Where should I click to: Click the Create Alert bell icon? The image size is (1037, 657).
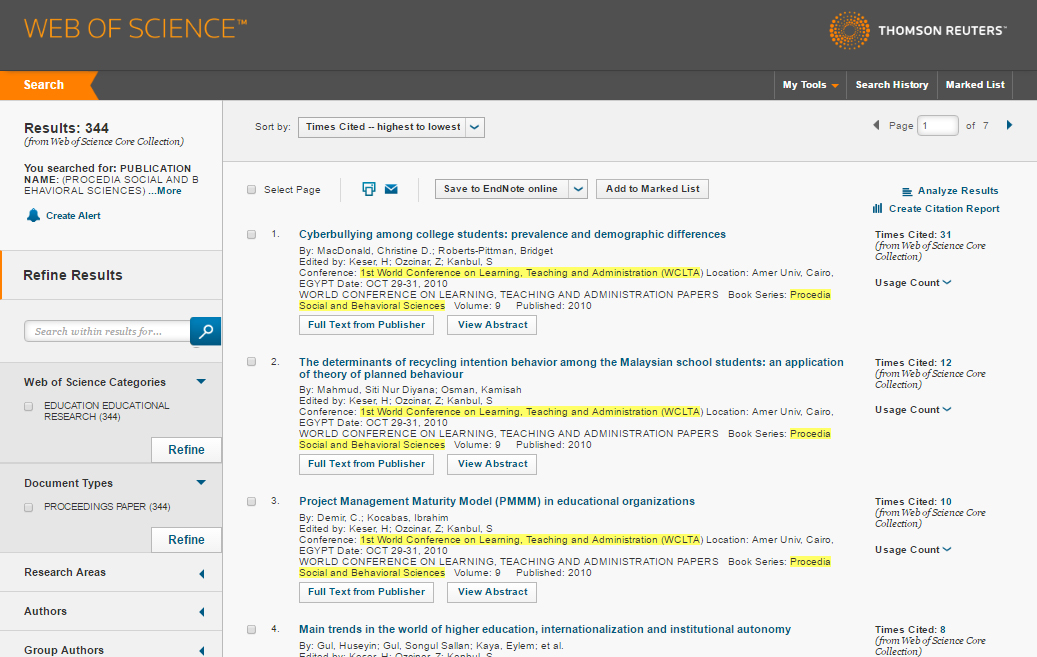point(33,215)
